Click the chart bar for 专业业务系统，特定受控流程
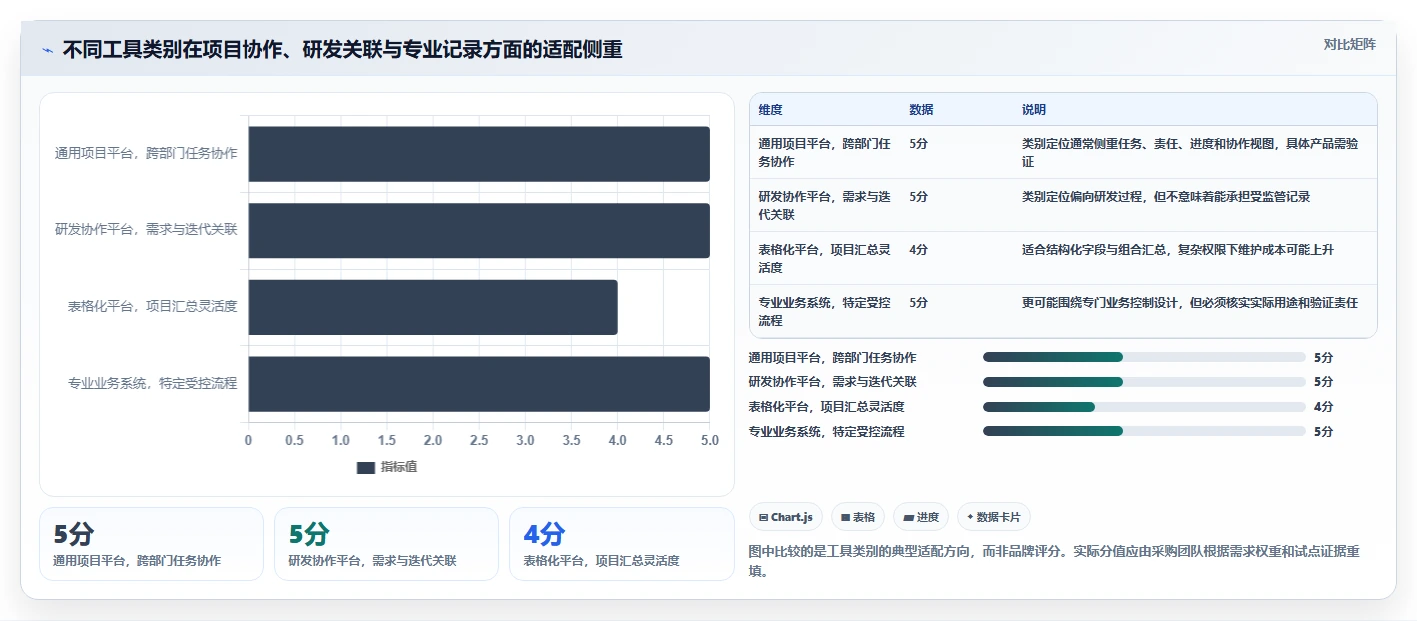 (479, 383)
